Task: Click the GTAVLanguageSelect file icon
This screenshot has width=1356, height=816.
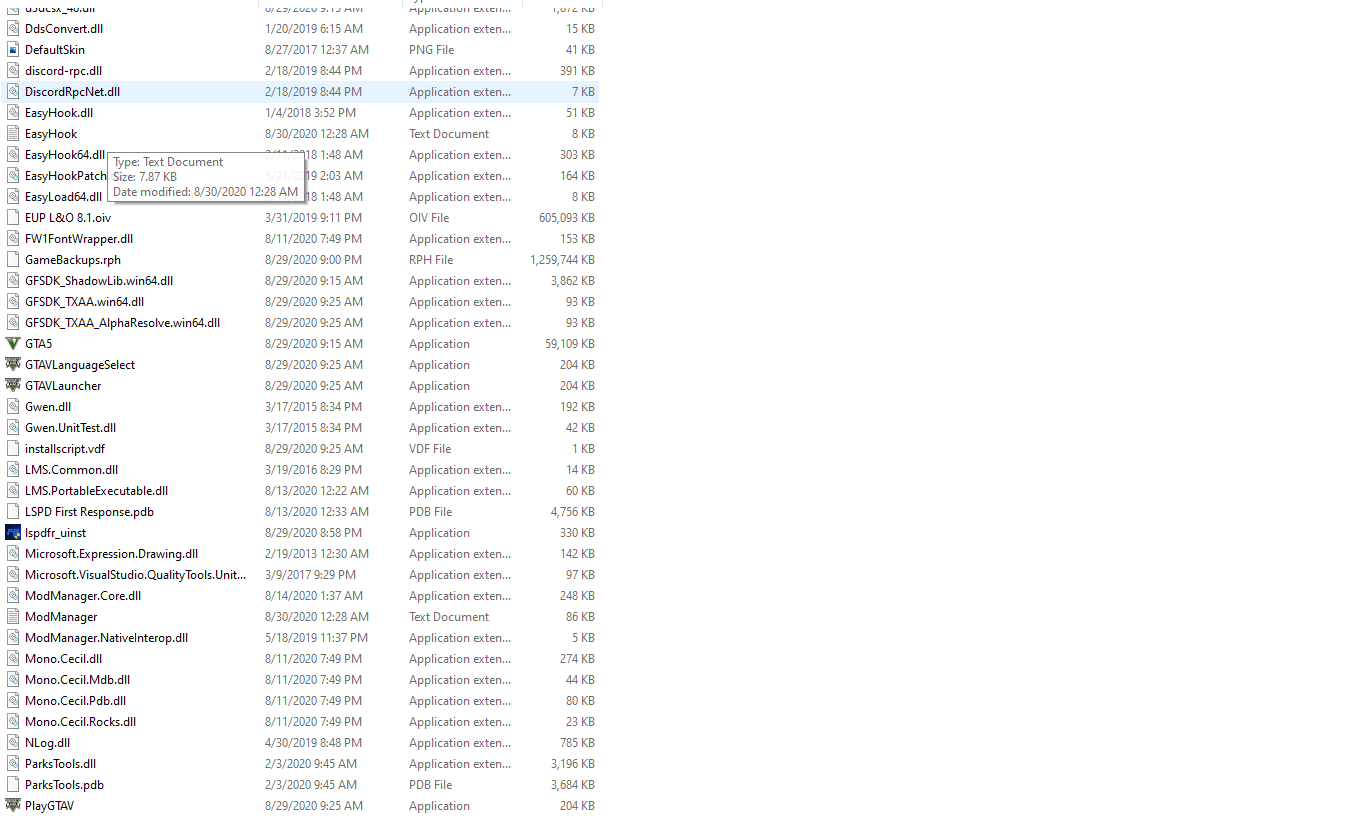Action: point(13,365)
